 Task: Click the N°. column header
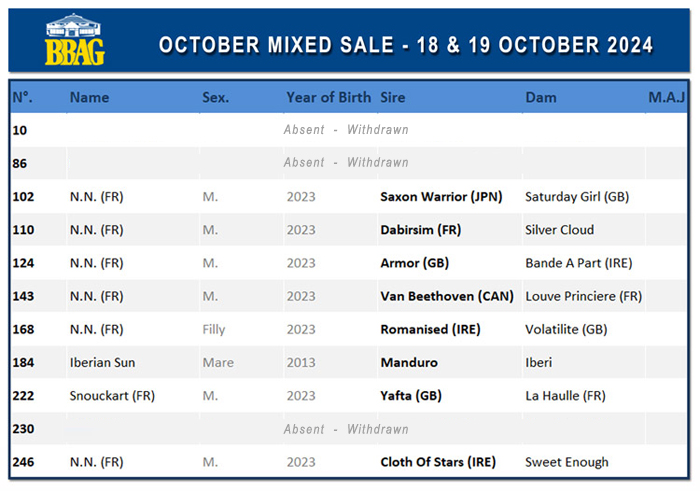[22, 97]
